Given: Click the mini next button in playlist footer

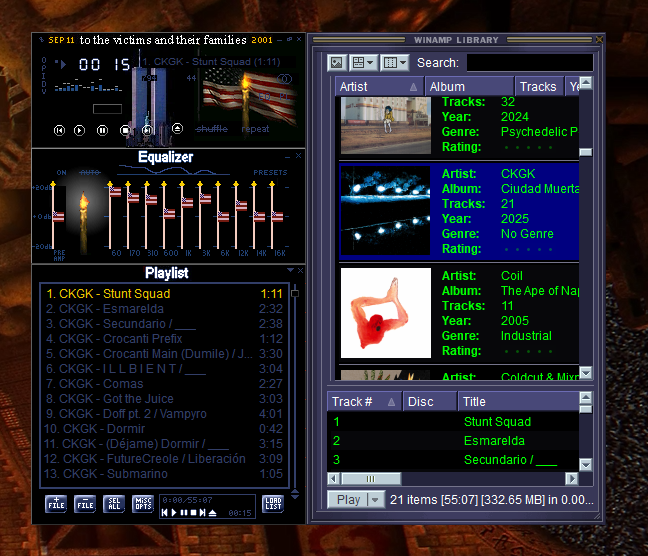Looking at the screenshot, I should (x=202, y=513).
